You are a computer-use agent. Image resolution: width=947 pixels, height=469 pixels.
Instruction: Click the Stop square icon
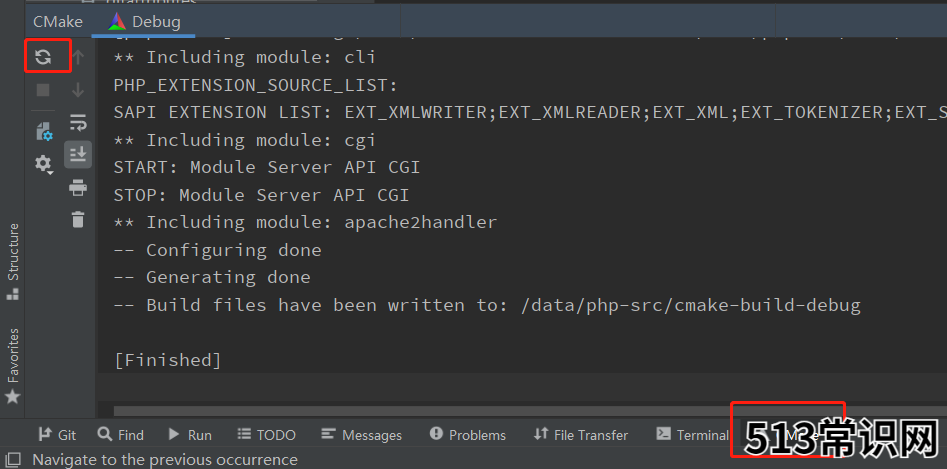(43, 91)
